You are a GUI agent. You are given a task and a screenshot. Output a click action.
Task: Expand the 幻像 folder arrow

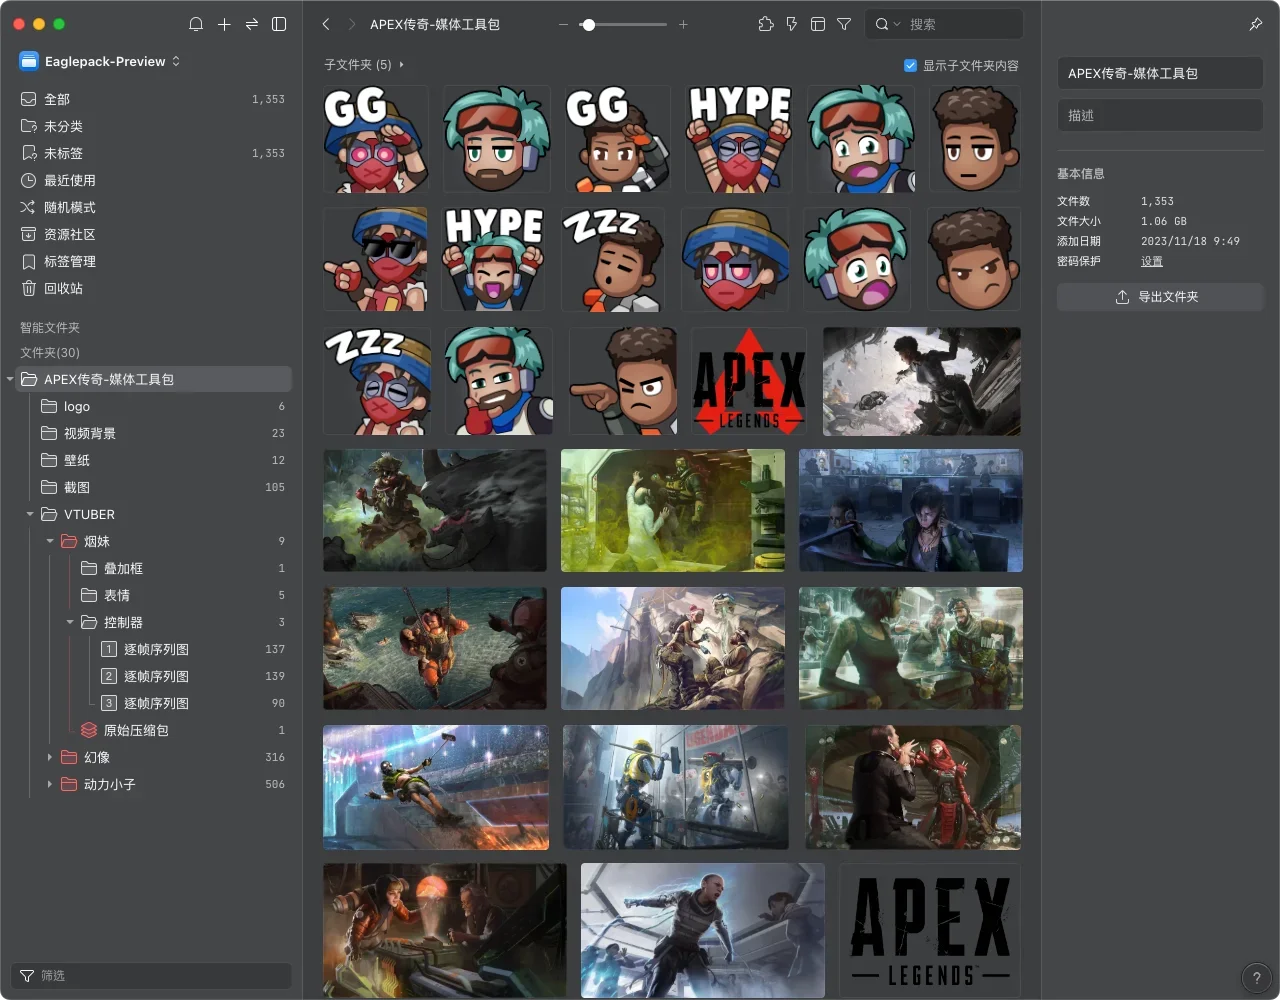click(x=50, y=757)
